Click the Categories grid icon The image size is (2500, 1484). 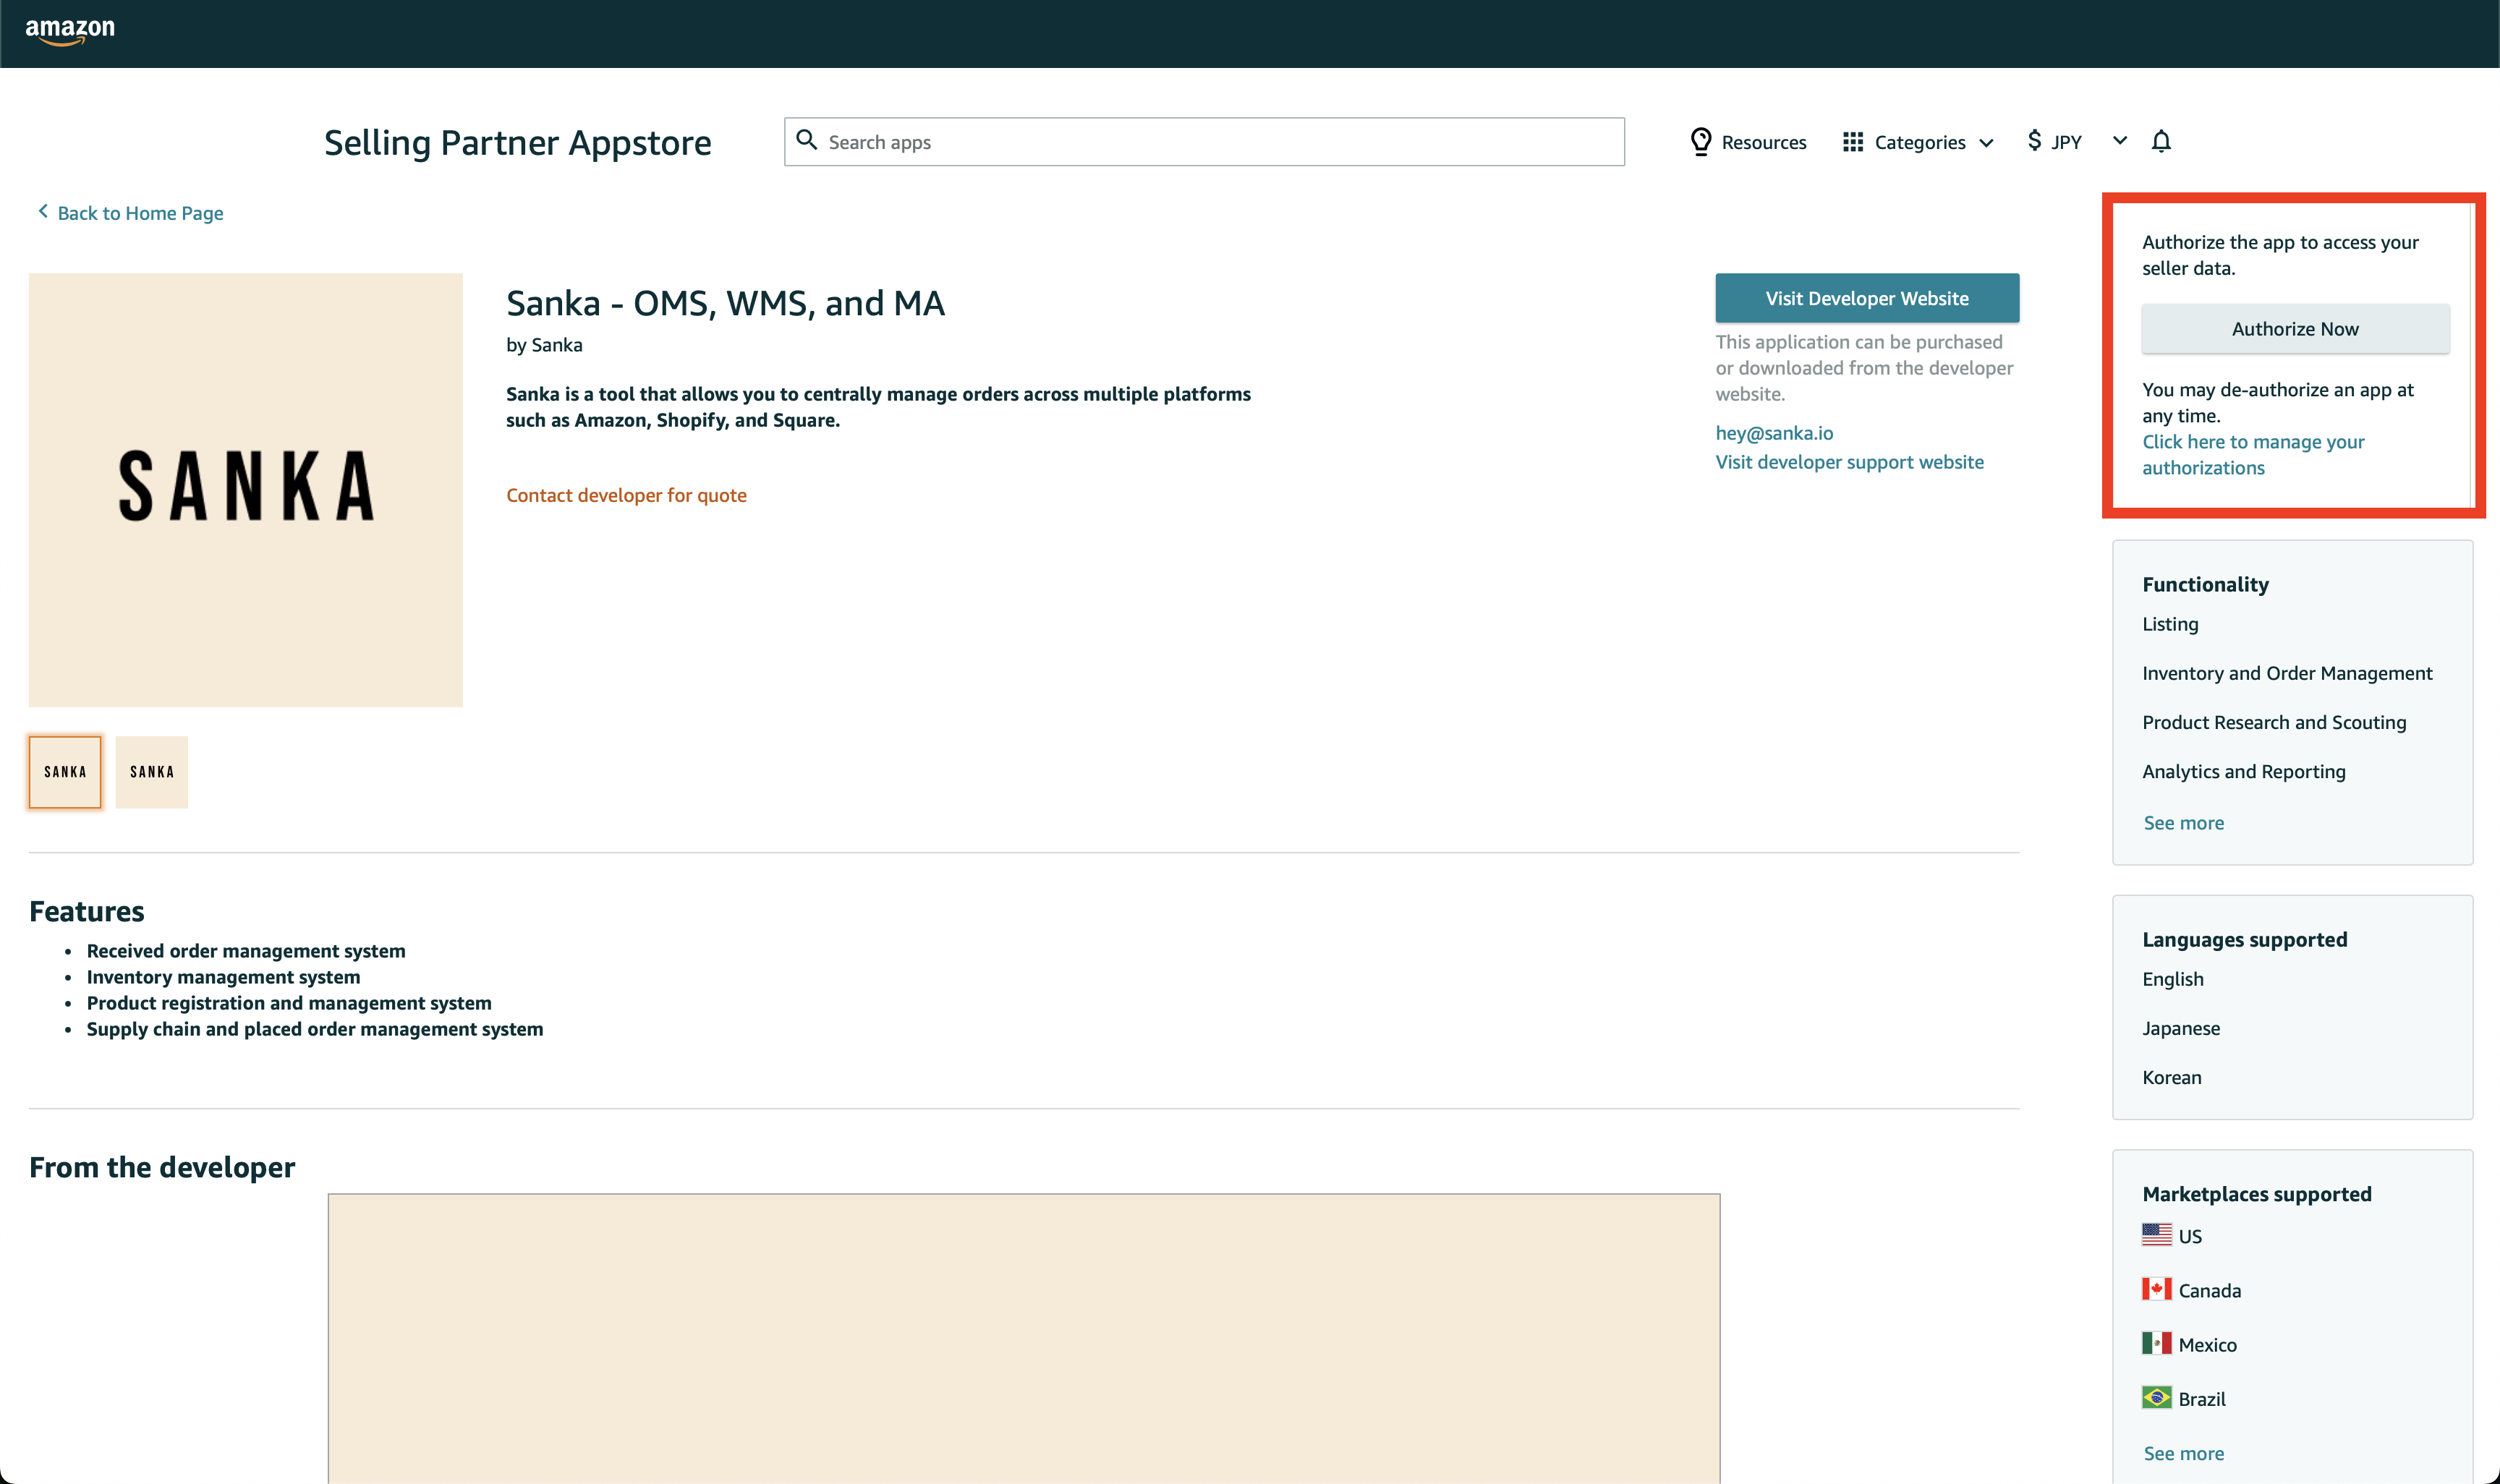1853,142
